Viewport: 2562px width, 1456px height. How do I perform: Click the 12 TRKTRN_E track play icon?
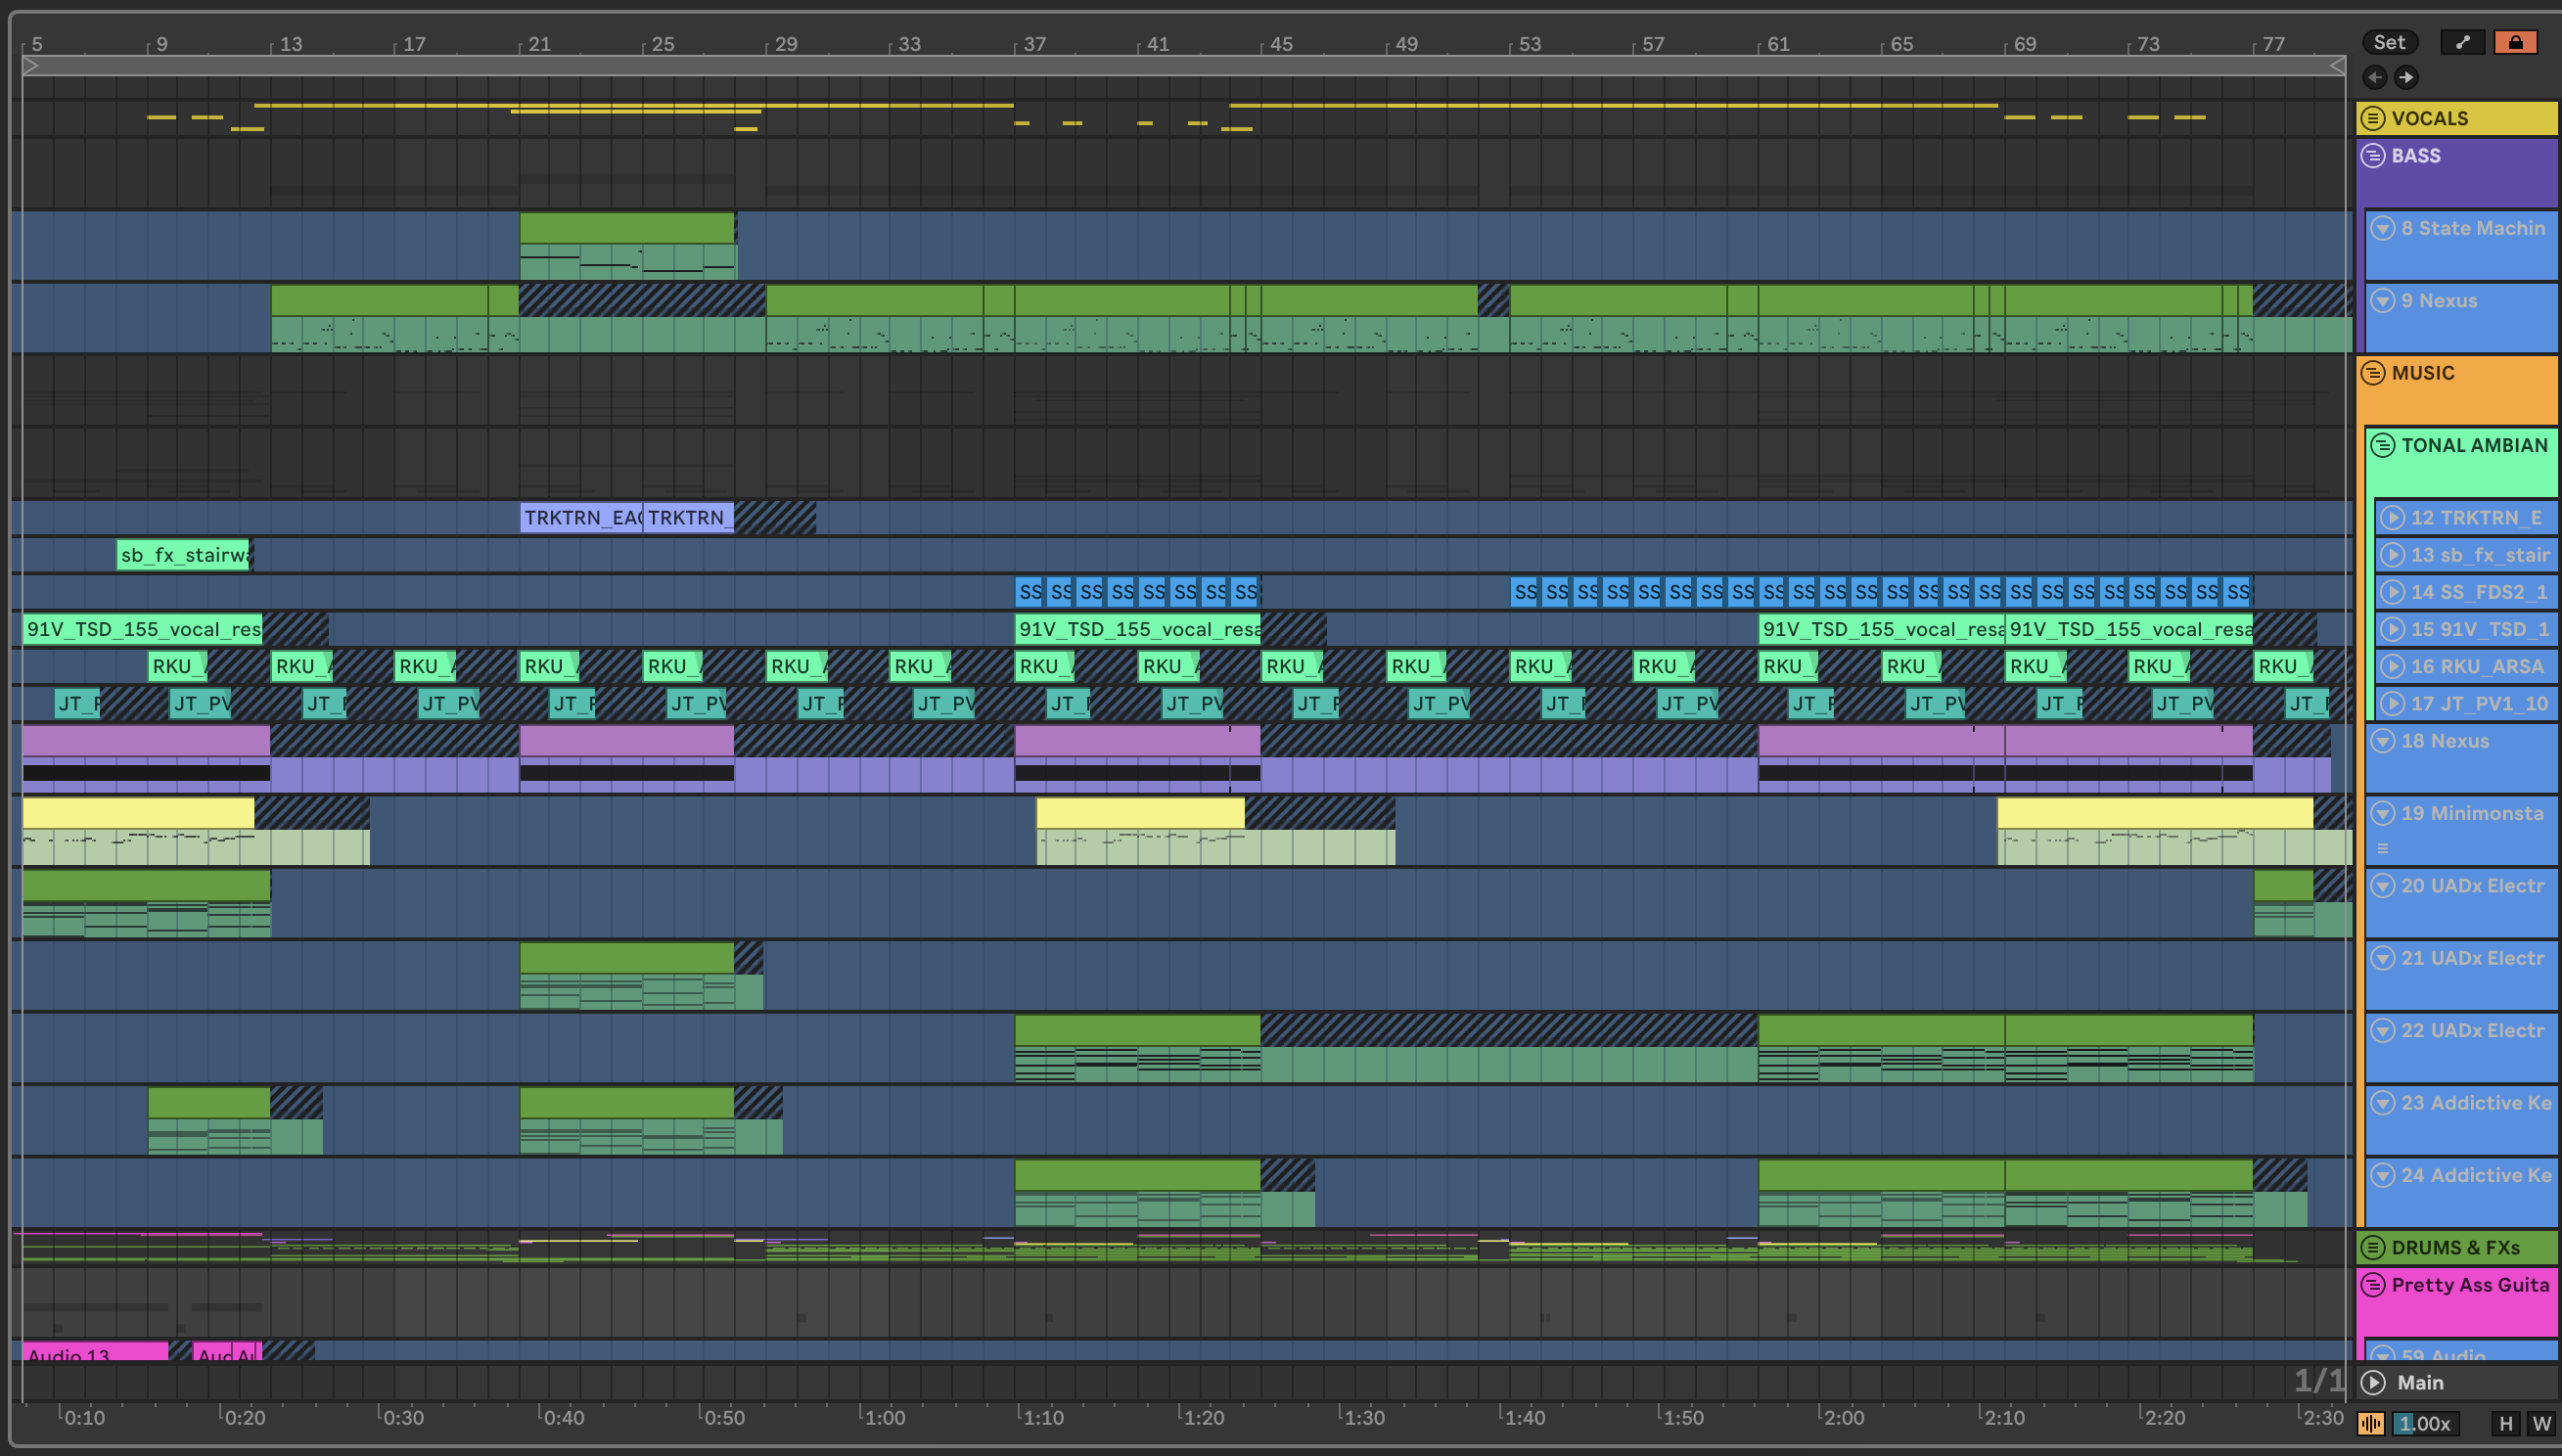[2392, 517]
